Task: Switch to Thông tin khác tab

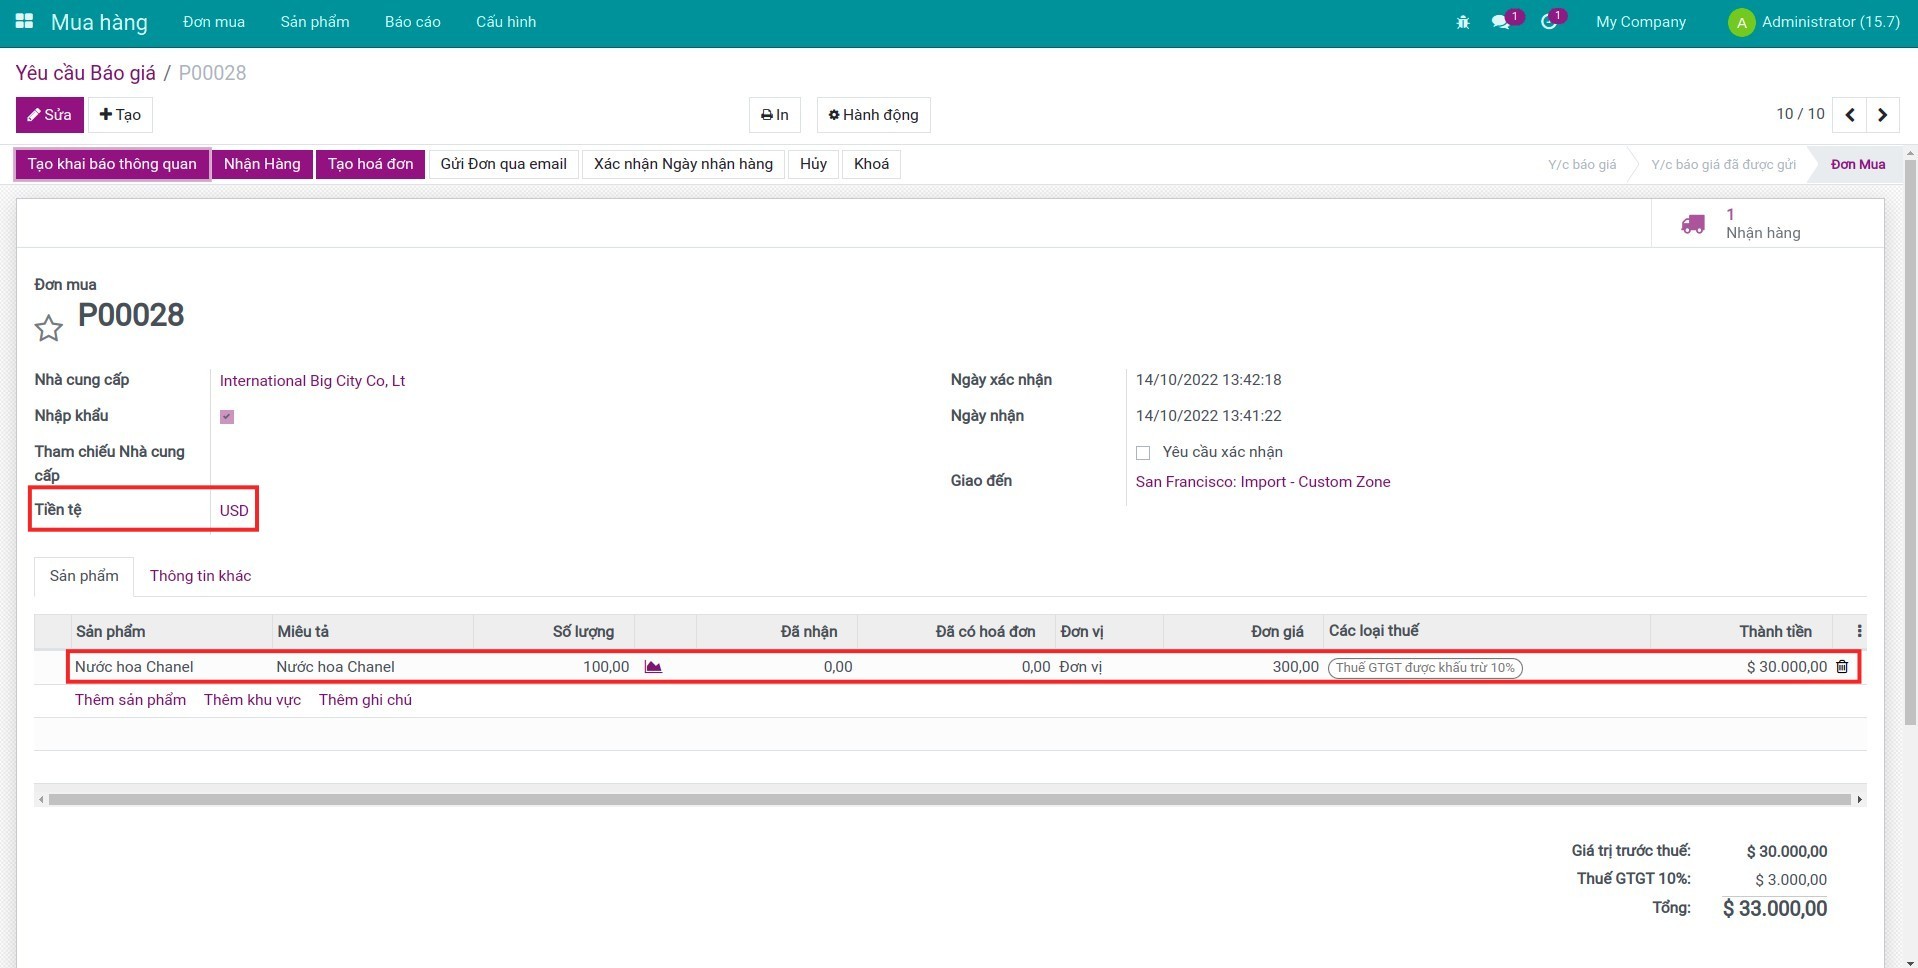Action: pyautogui.click(x=200, y=576)
